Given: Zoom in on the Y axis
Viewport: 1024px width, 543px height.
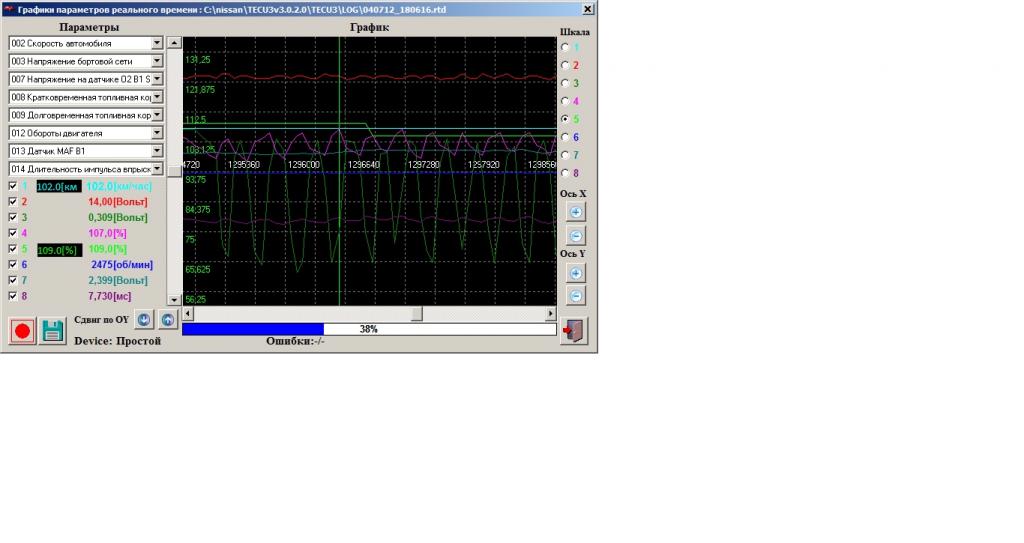Looking at the screenshot, I should [575, 273].
